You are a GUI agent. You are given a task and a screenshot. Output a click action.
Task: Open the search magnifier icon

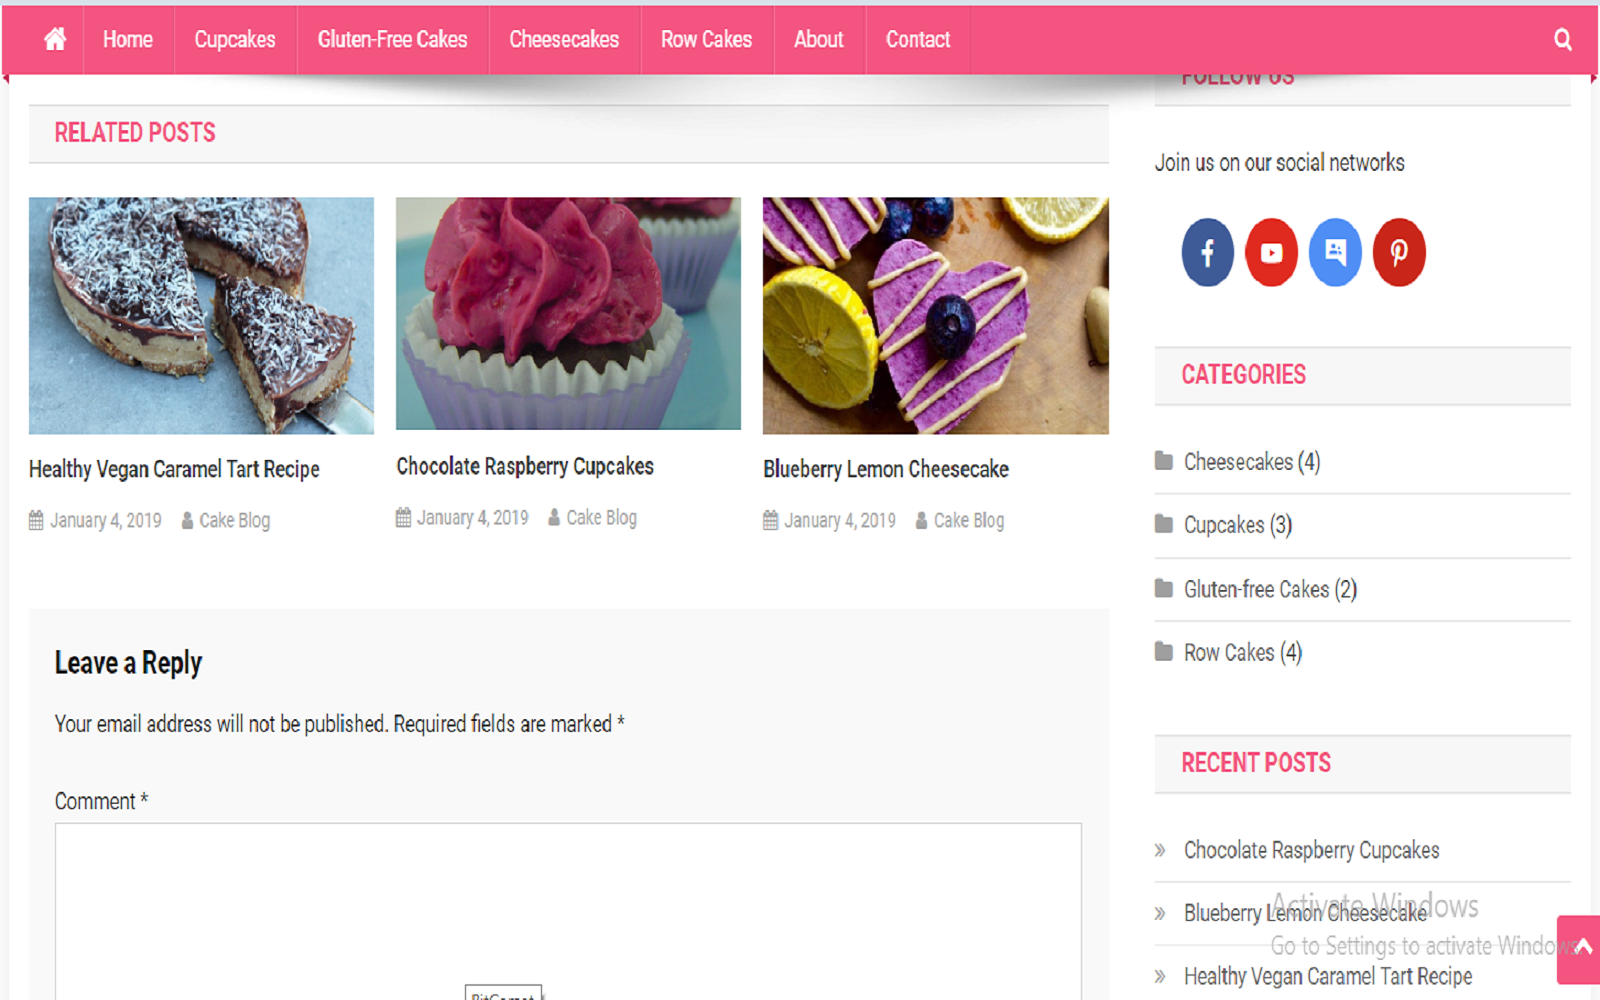coord(1562,39)
